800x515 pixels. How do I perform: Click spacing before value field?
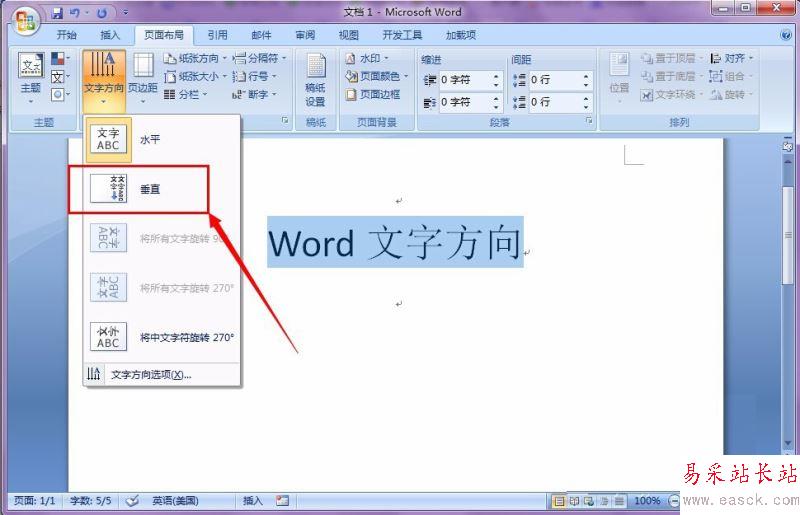point(554,80)
